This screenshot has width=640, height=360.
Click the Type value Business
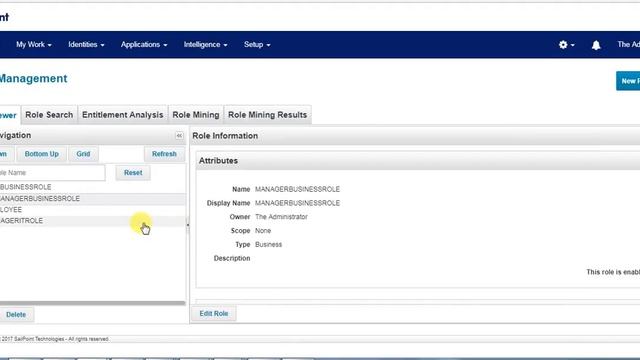pyautogui.click(x=269, y=244)
